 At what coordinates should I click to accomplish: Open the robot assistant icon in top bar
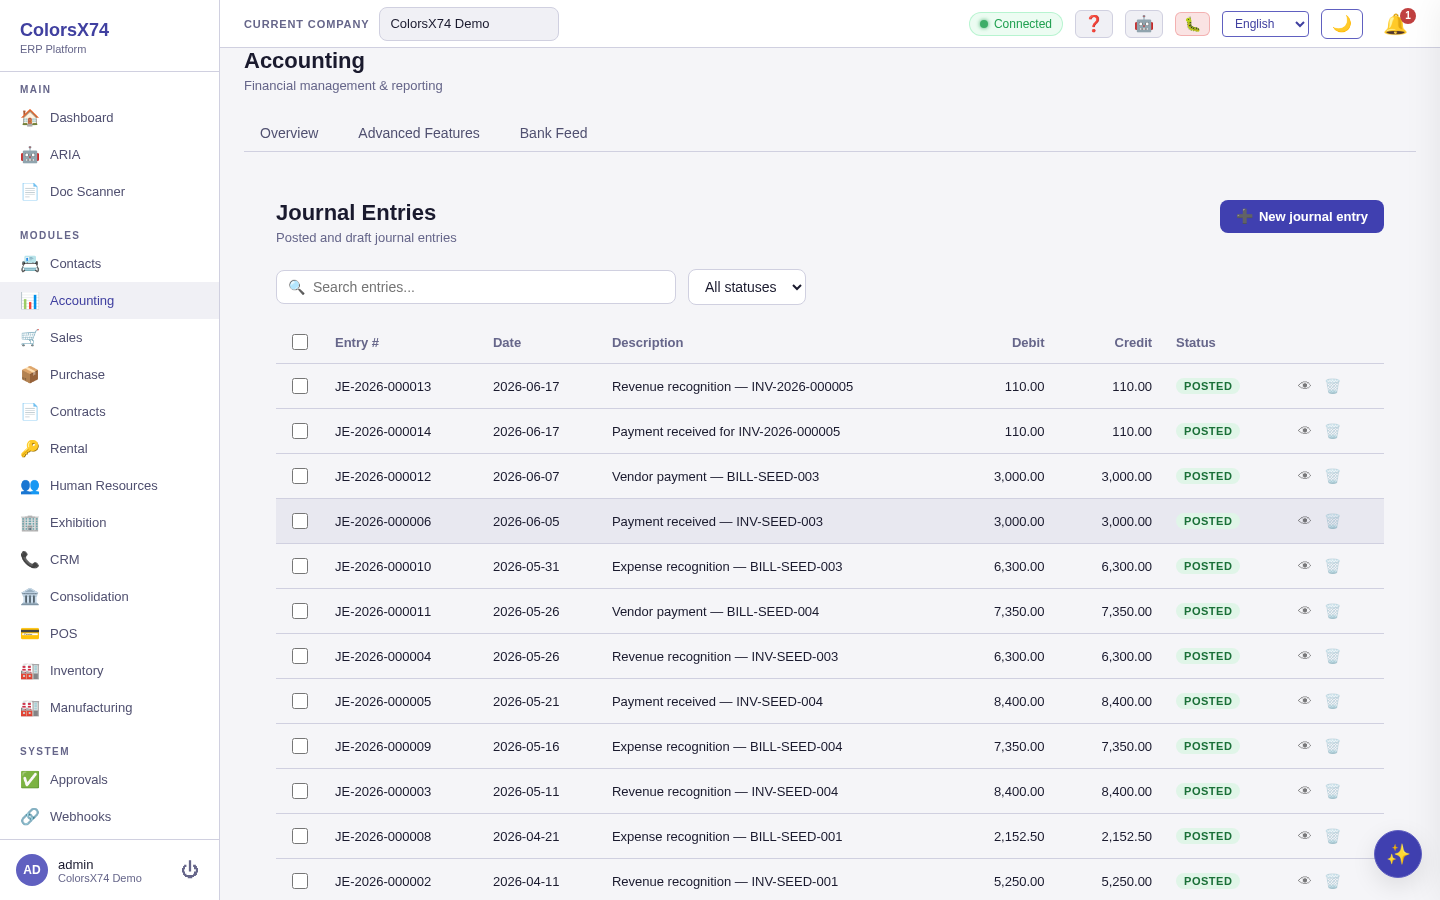[x=1144, y=24]
